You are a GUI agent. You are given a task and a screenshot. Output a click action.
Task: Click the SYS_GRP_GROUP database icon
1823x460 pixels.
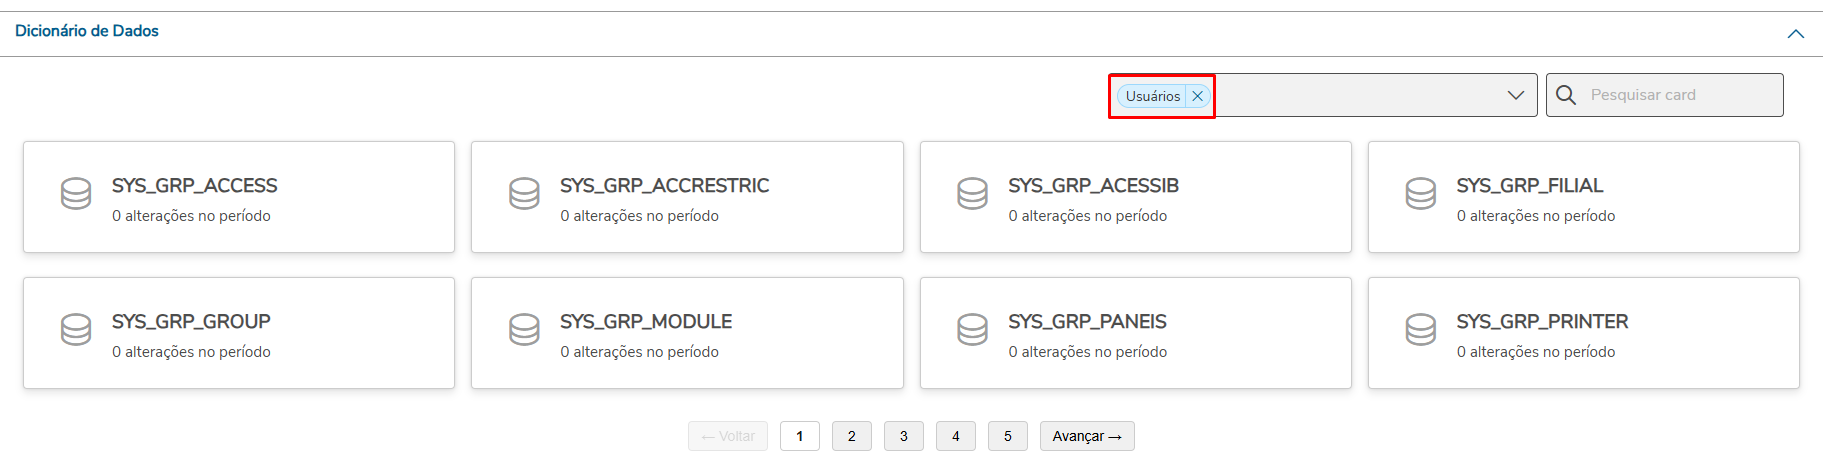coord(76,330)
